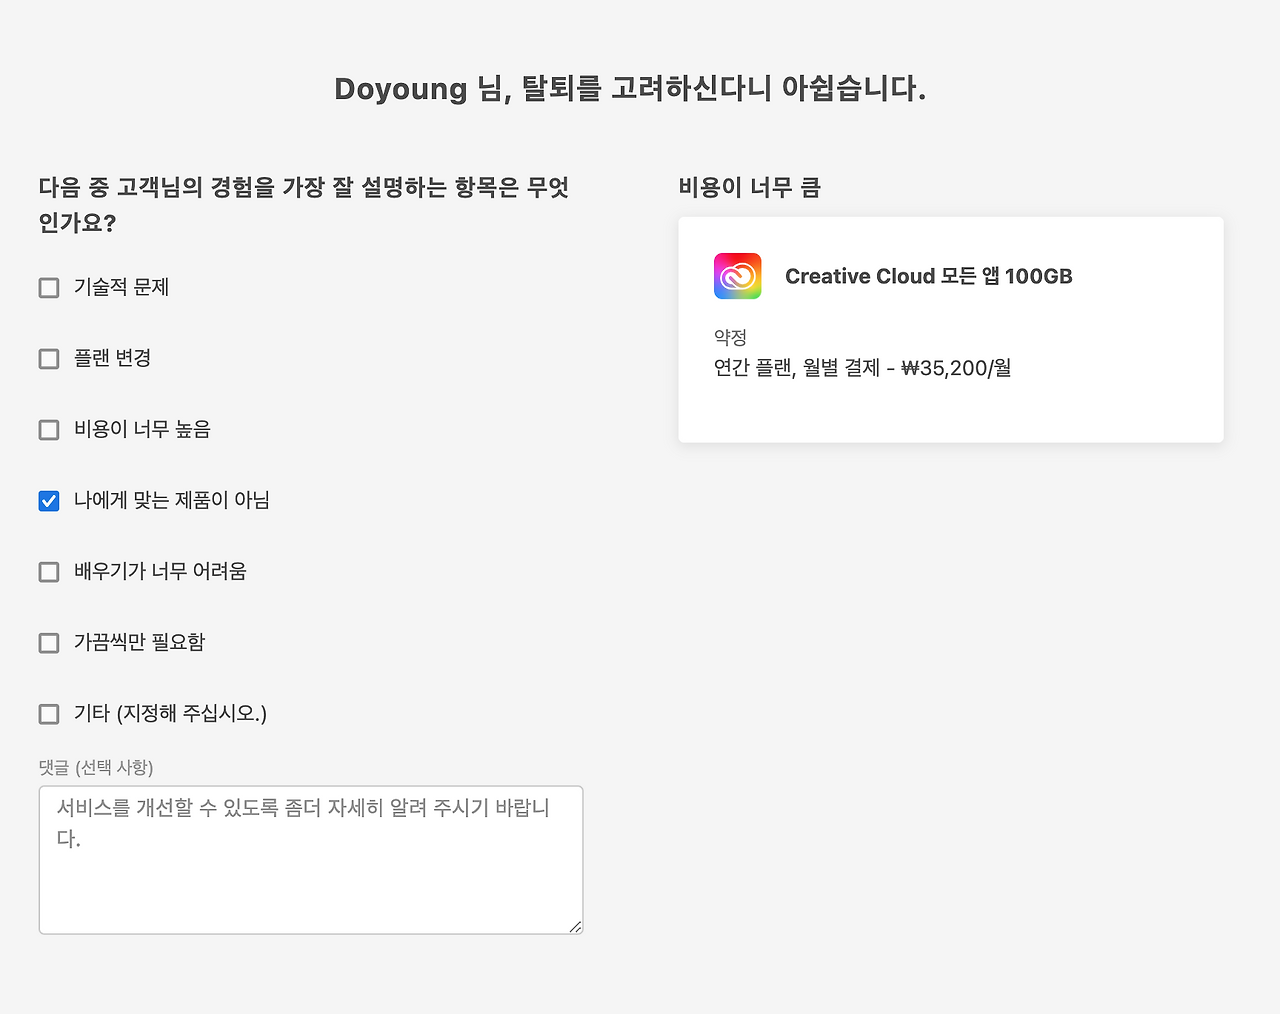
Task: Check the 비용이 너무 높음 checkbox
Action: point(48,429)
